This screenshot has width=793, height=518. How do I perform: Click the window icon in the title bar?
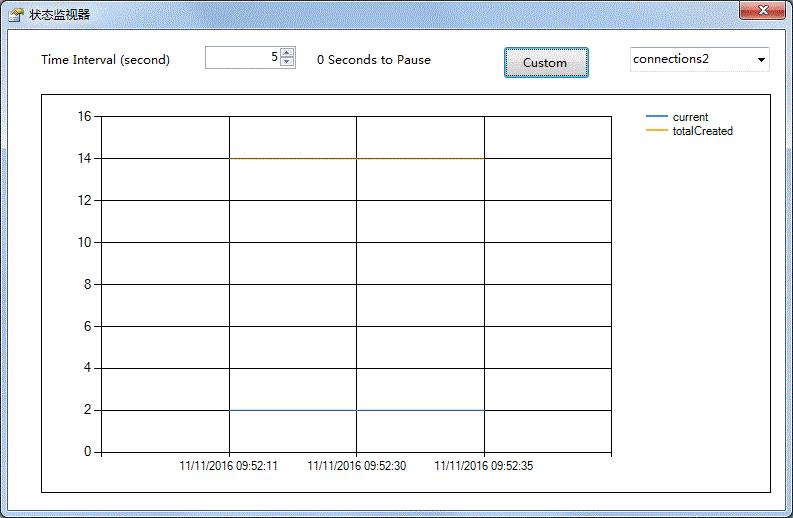(16, 15)
